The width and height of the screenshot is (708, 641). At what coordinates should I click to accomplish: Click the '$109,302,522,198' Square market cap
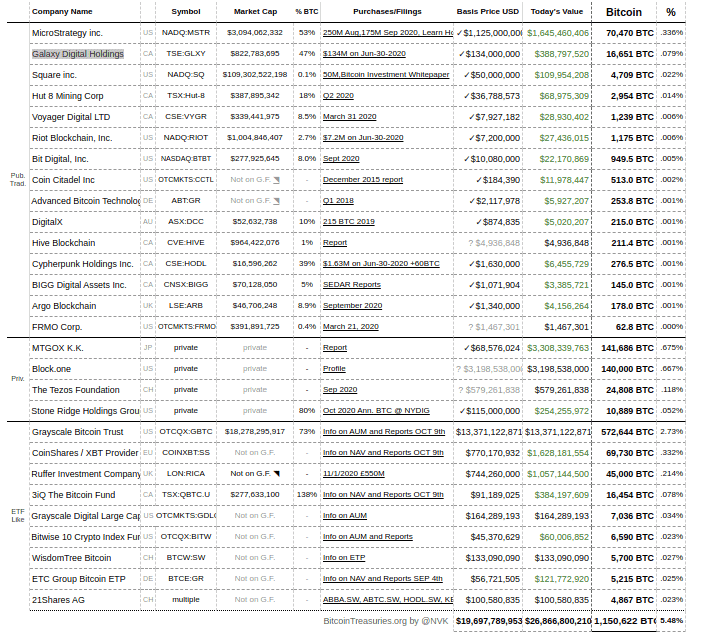click(255, 74)
